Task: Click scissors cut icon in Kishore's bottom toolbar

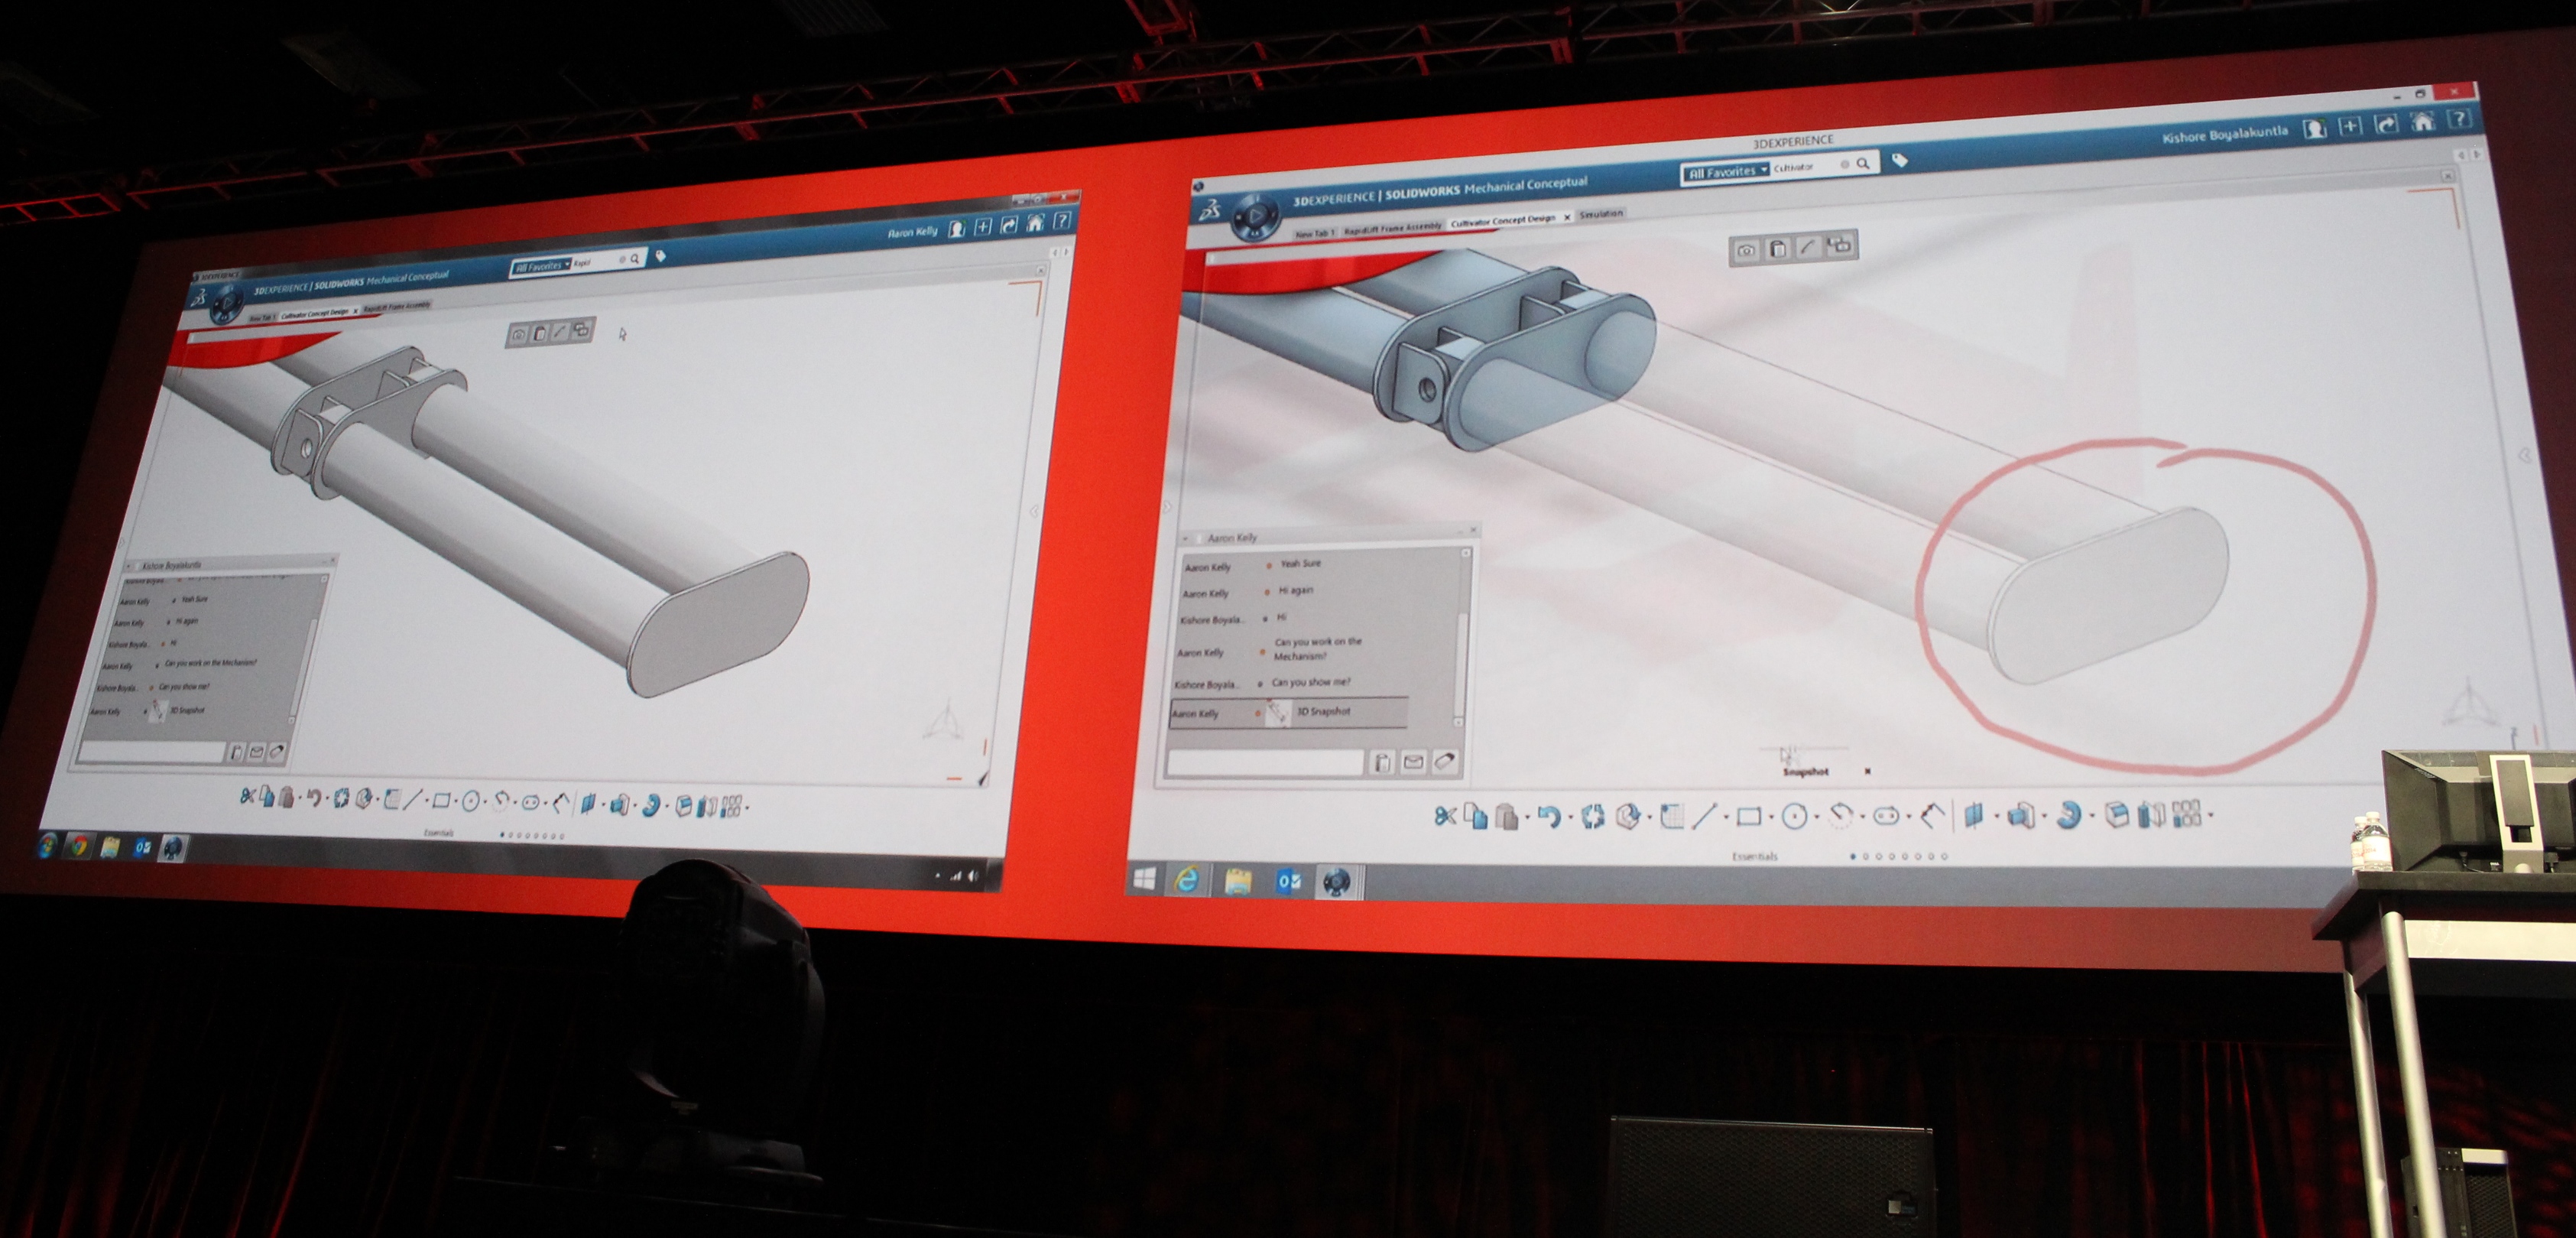Action: click(x=1444, y=817)
